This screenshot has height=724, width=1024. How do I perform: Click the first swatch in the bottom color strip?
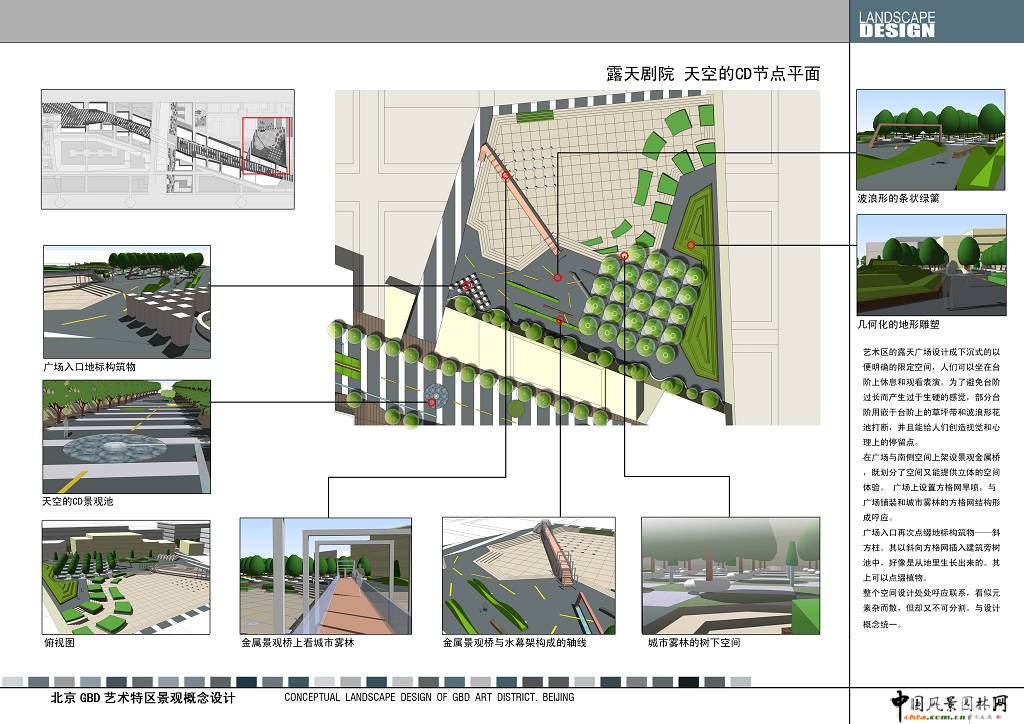pyautogui.click(x=12, y=680)
